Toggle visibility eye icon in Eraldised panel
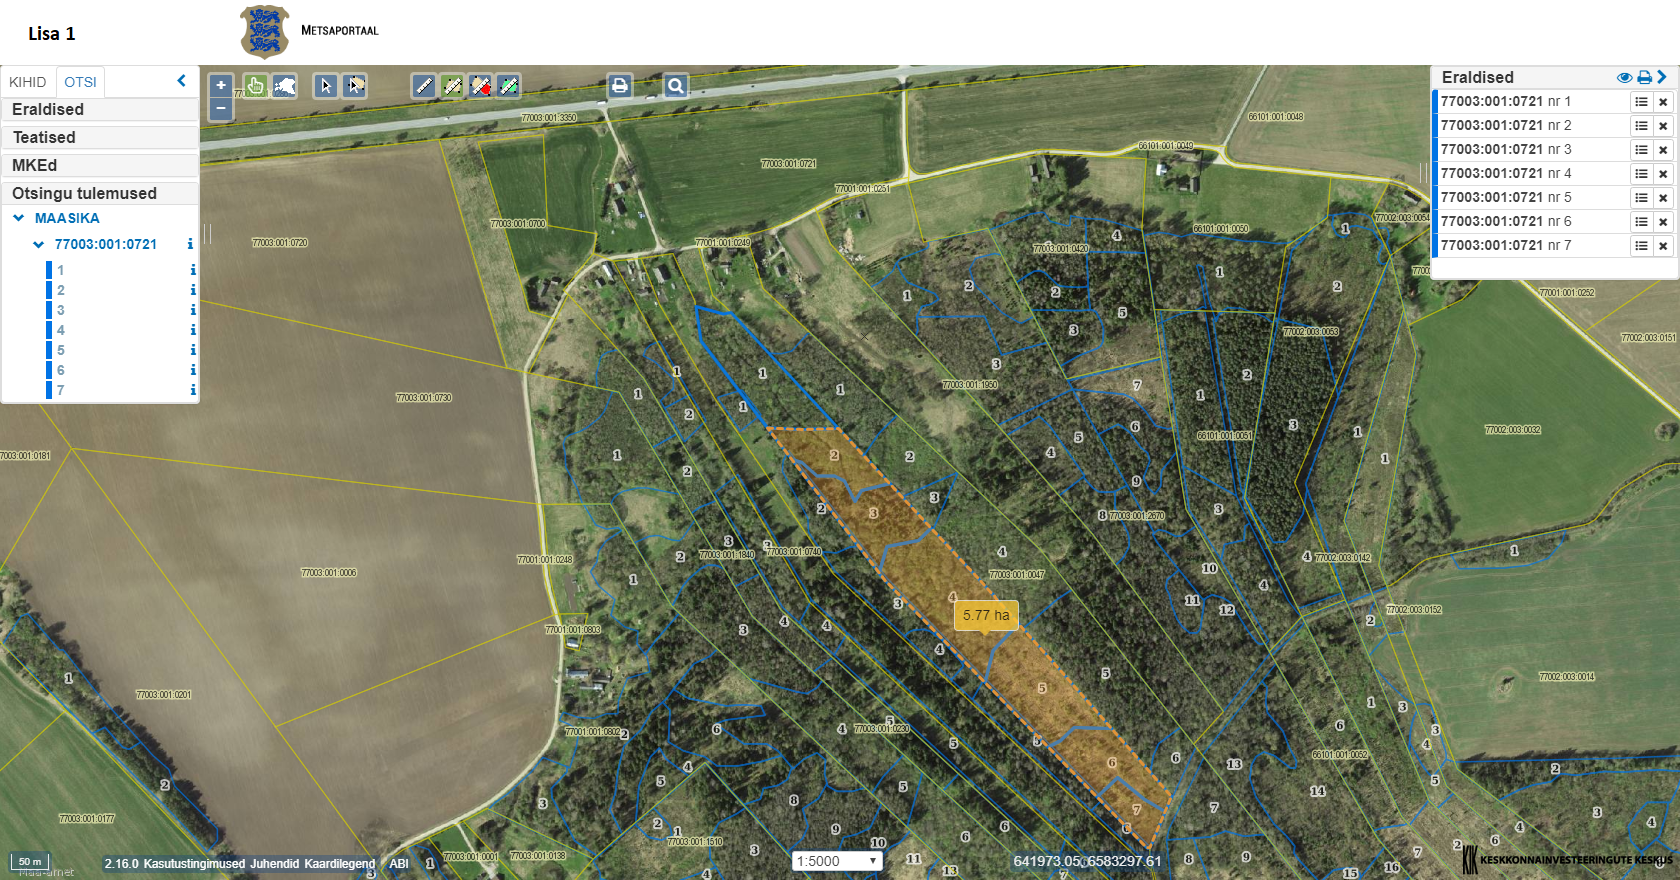 click(x=1624, y=77)
